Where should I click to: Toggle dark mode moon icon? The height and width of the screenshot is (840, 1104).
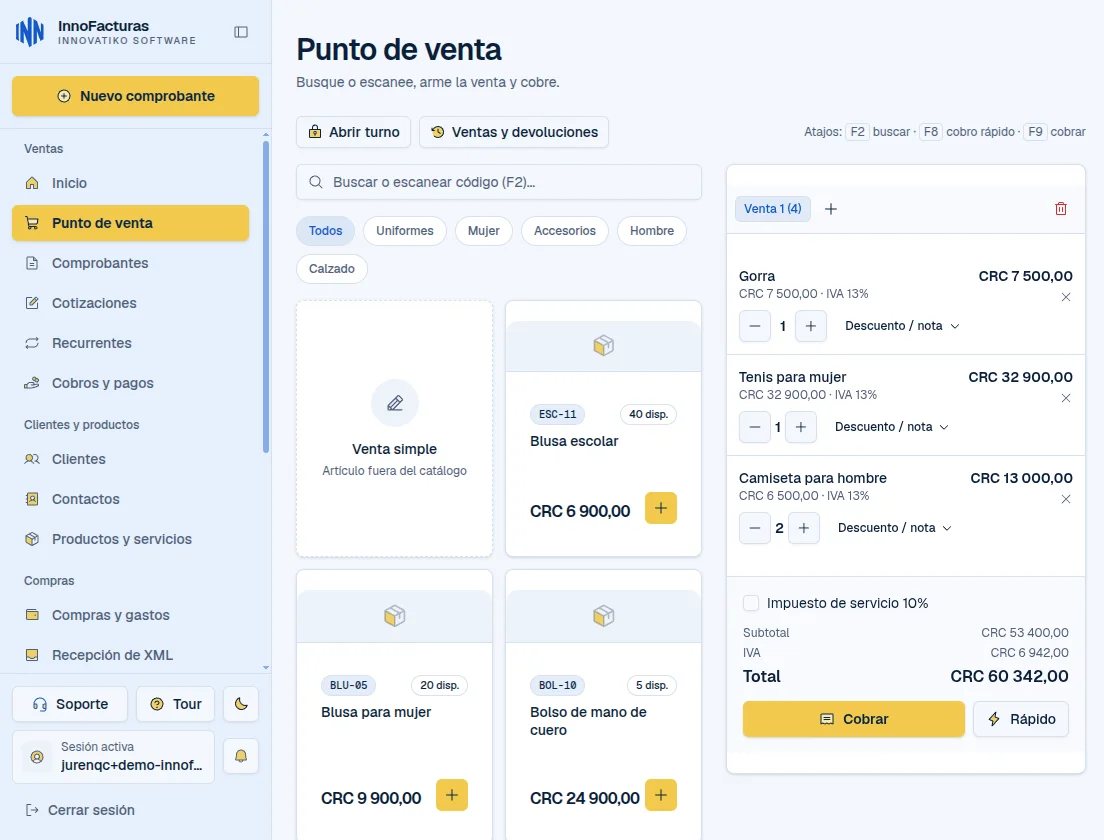(241, 704)
